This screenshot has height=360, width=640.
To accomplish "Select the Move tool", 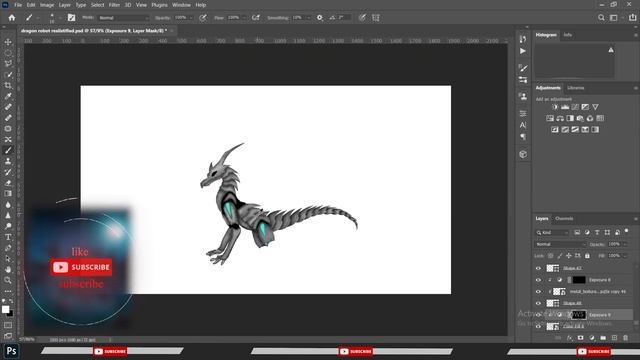I will [8, 42].
